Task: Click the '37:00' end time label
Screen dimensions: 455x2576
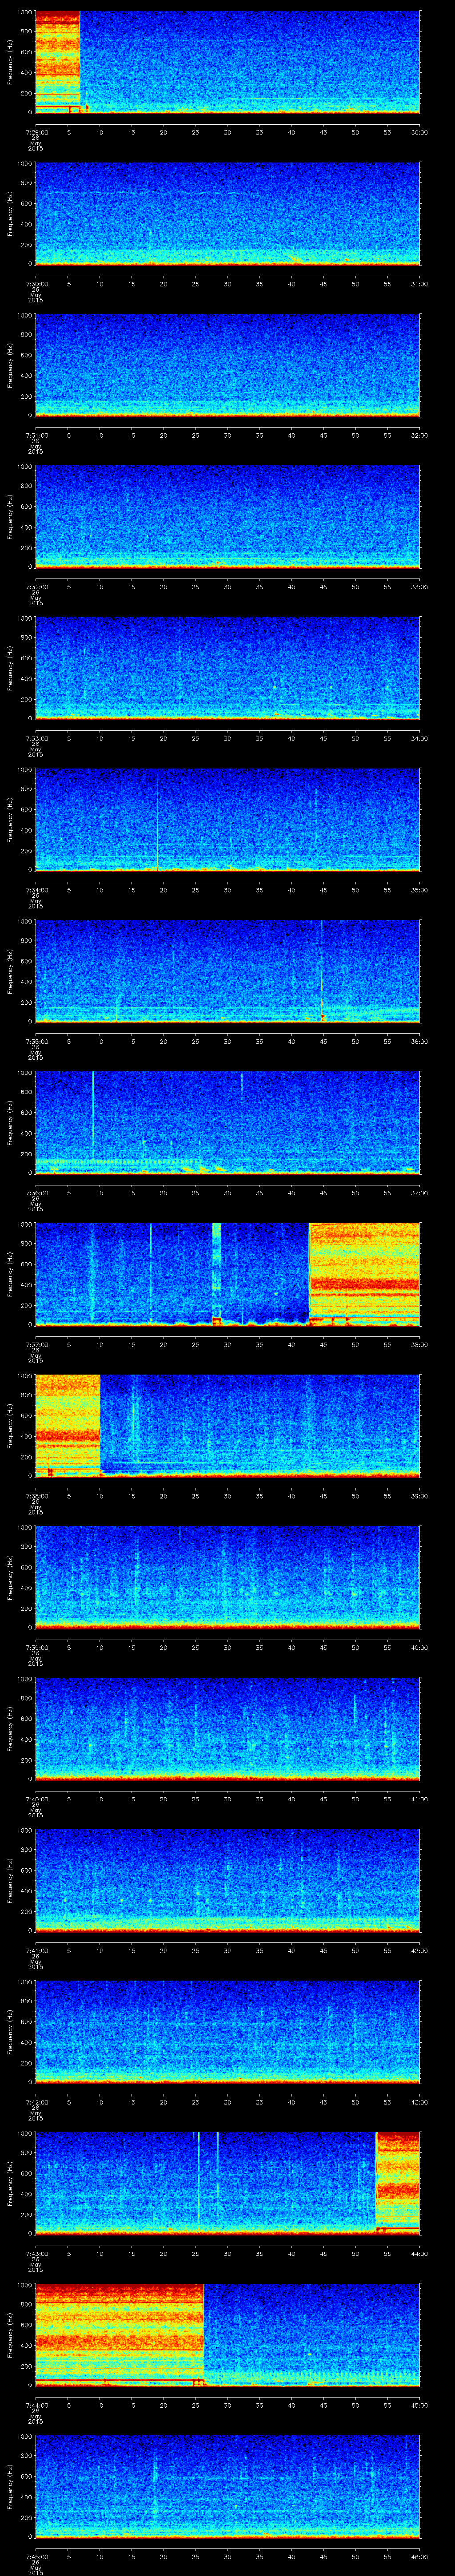Action: tap(419, 1192)
